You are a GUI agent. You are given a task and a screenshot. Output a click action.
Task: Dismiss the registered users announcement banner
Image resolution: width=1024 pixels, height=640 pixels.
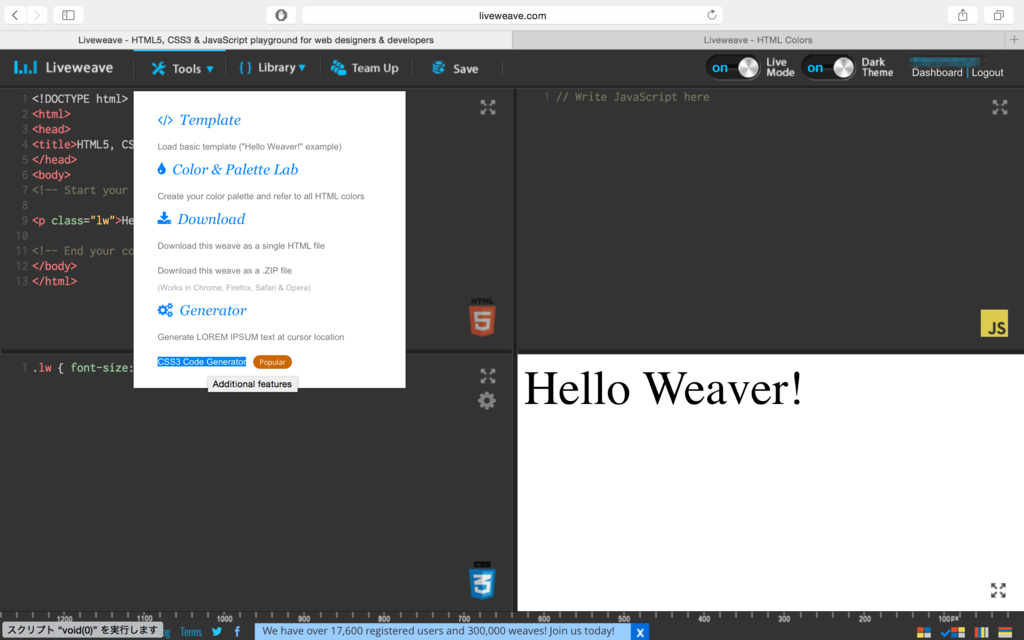point(639,631)
